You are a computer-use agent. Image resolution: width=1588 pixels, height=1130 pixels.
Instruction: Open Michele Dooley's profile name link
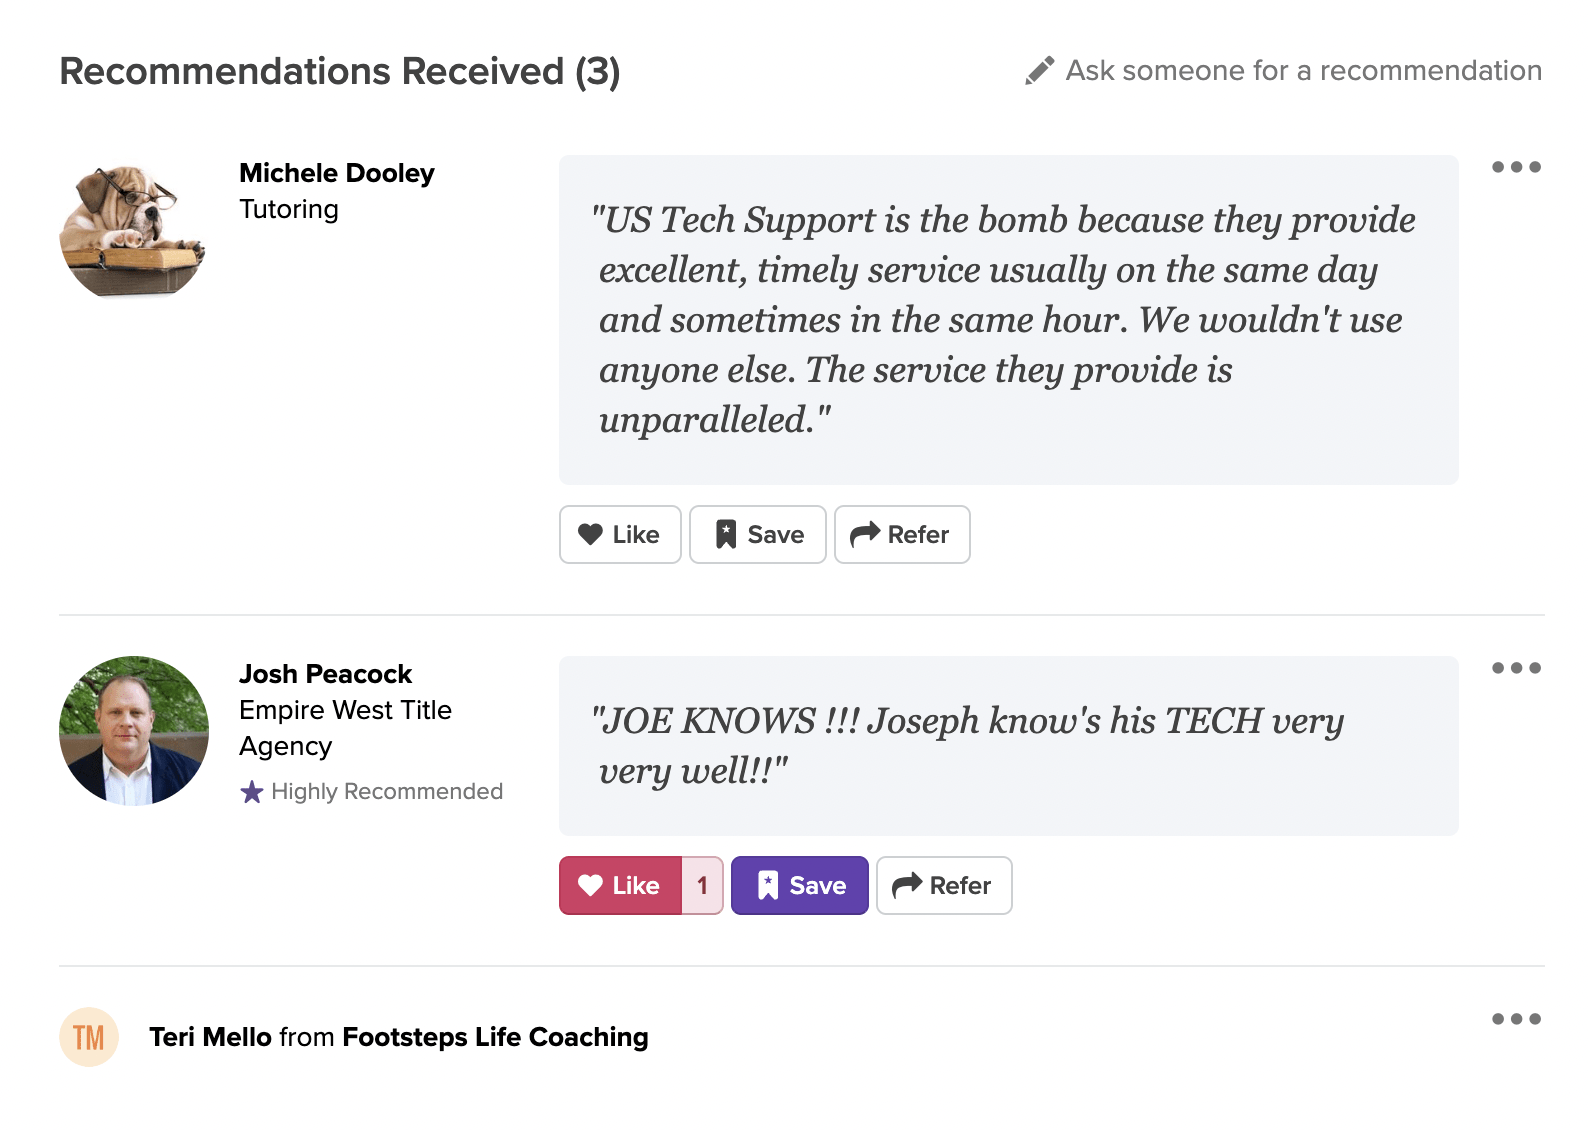336,173
